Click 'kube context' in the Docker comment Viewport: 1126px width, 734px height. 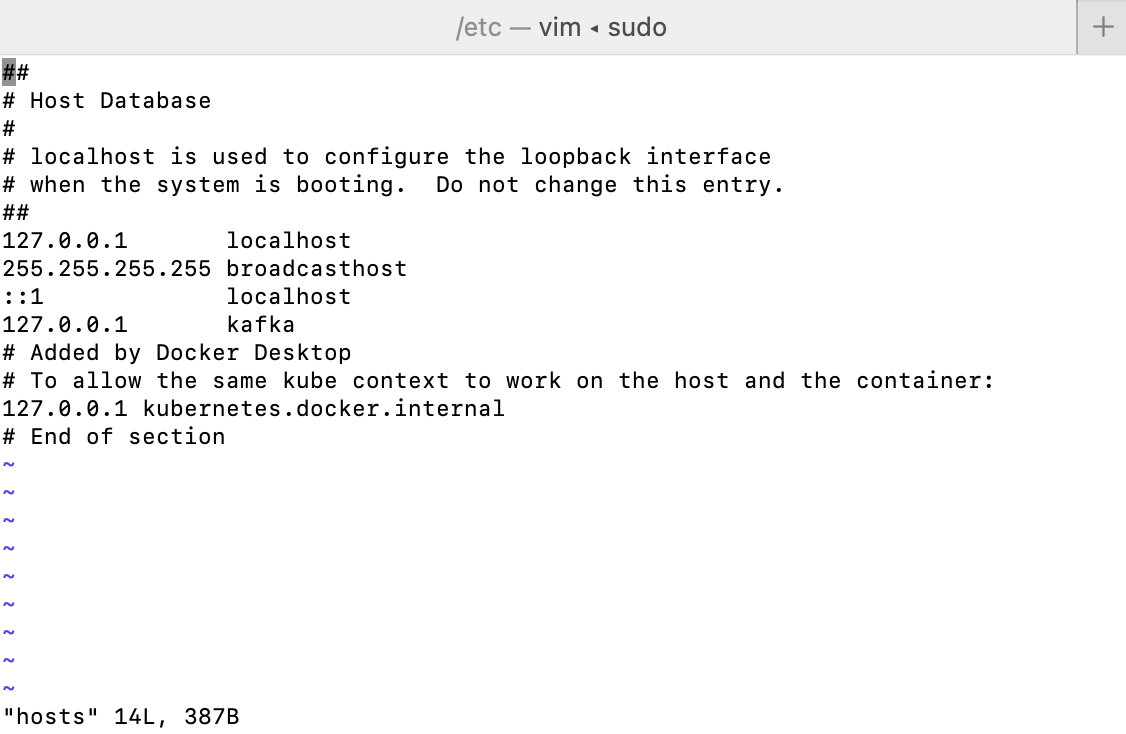366,381
